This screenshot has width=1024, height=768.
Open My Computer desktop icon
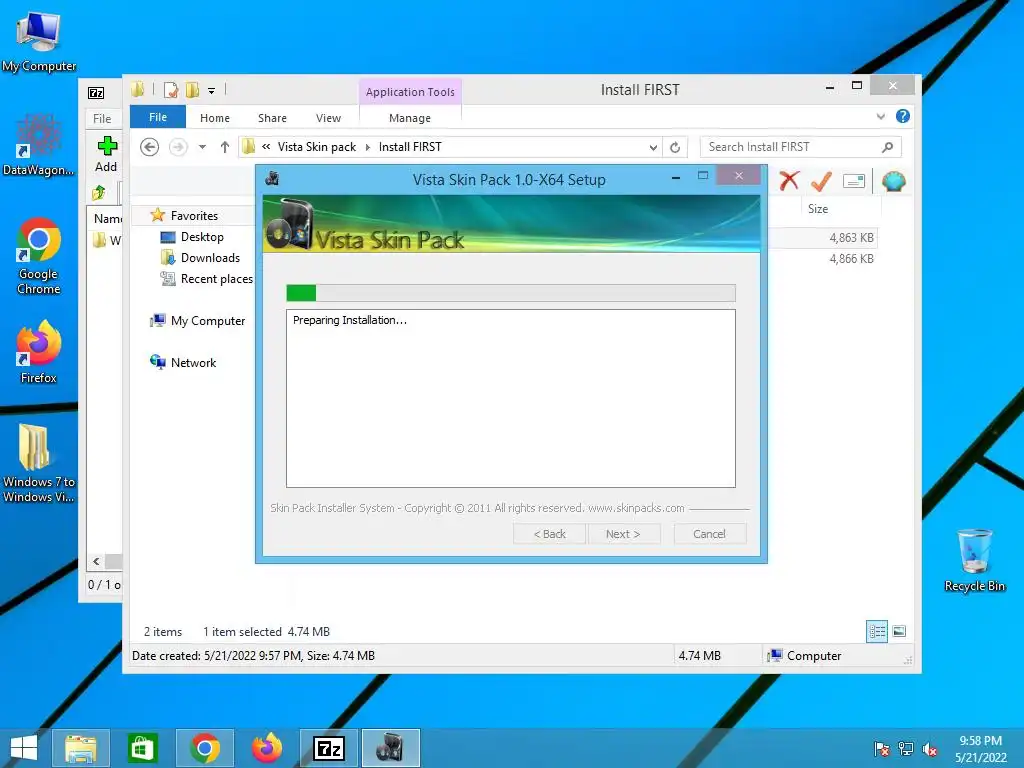[39, 42]
